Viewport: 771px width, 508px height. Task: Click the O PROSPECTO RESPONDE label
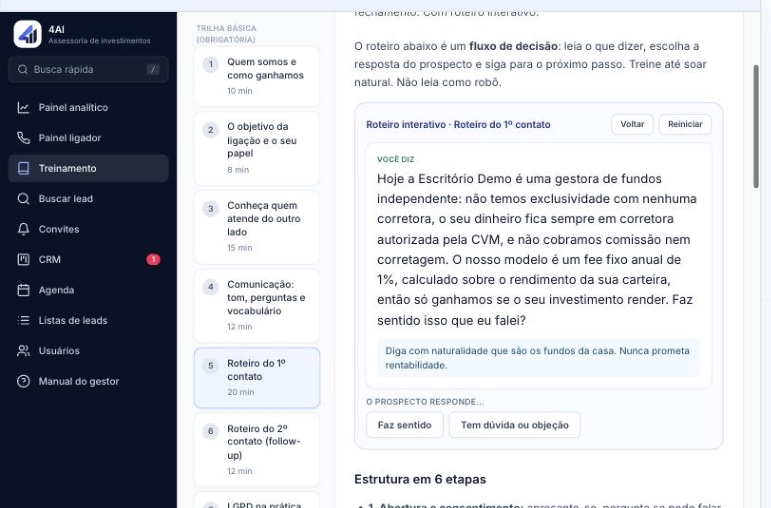(425, 402)
